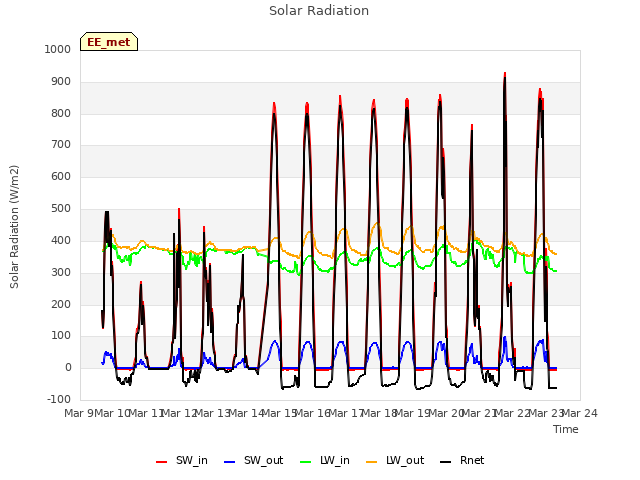
Task: Click the Mar 9 x-axis label
Action: click(x=78, y=413)
